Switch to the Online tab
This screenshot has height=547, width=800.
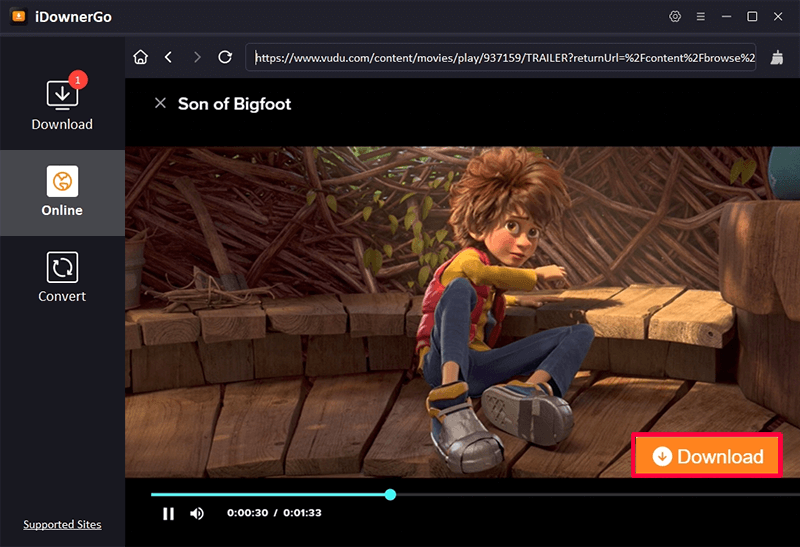tap(62, 192)
